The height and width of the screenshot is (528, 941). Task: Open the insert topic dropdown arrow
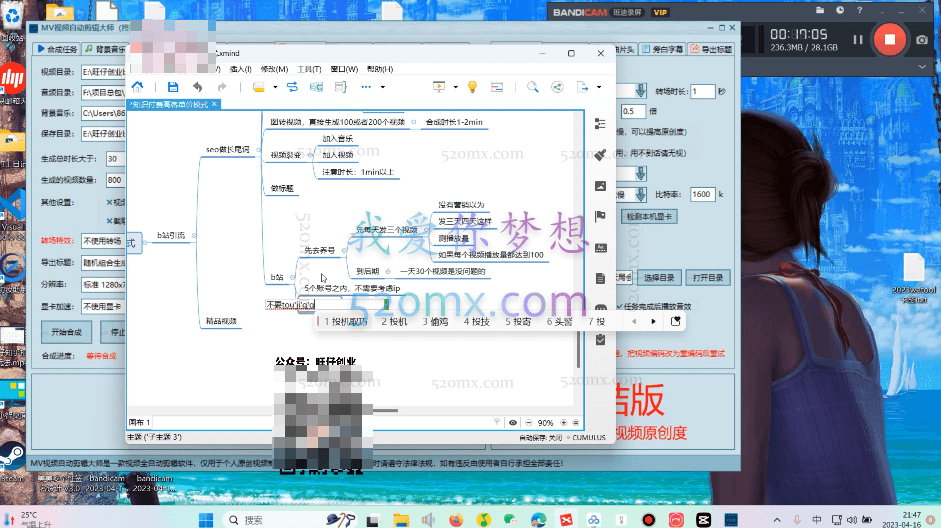275,87
